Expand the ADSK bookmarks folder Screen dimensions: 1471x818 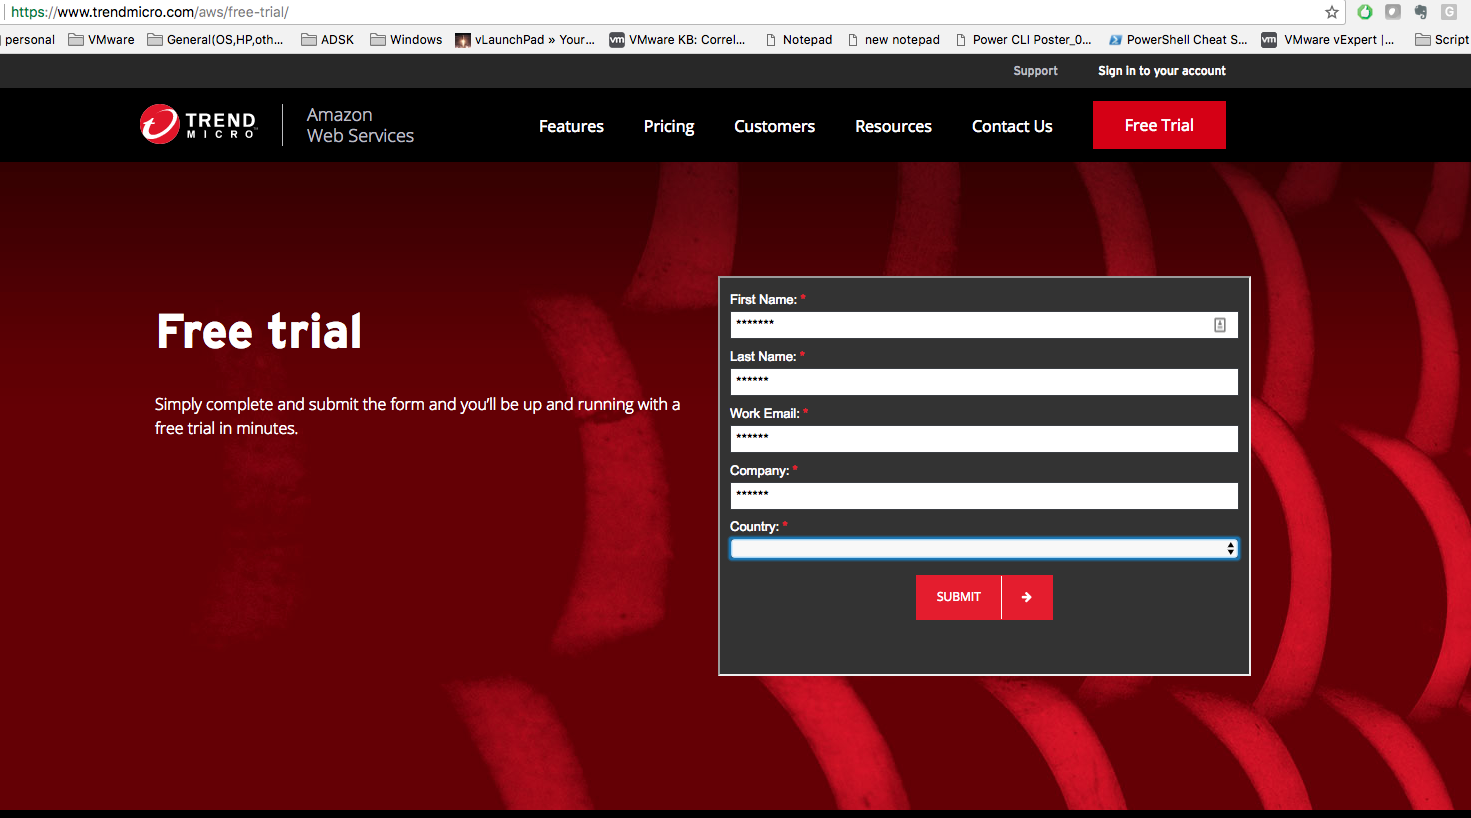click(328, 40)
